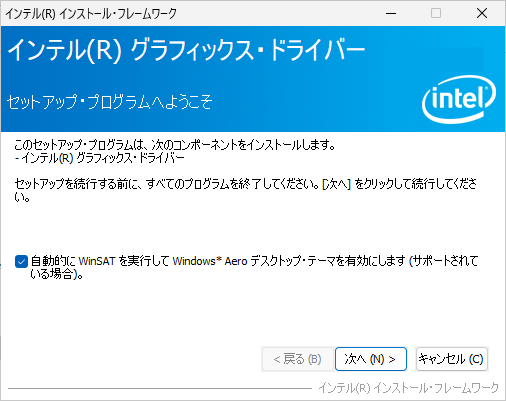Uncheck the WinSAT auto-run checkbox

pos(21,261)
